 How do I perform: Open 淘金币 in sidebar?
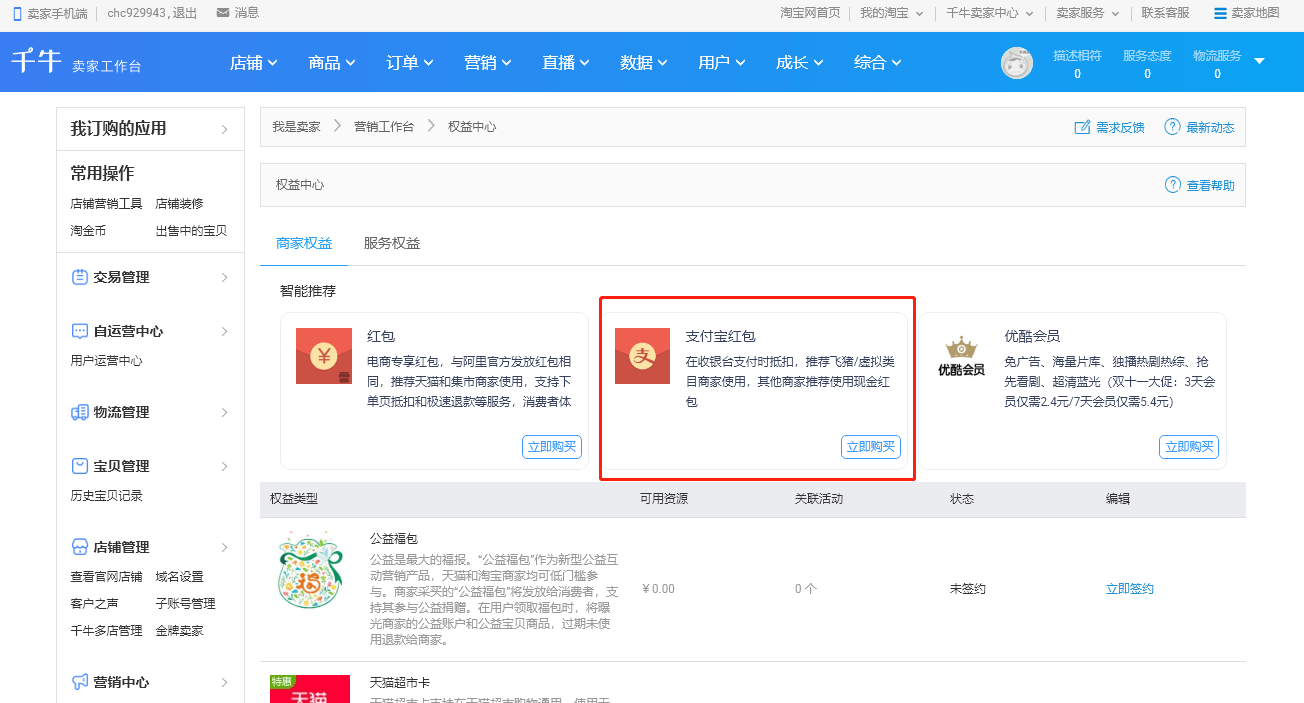tap(88, 230)
